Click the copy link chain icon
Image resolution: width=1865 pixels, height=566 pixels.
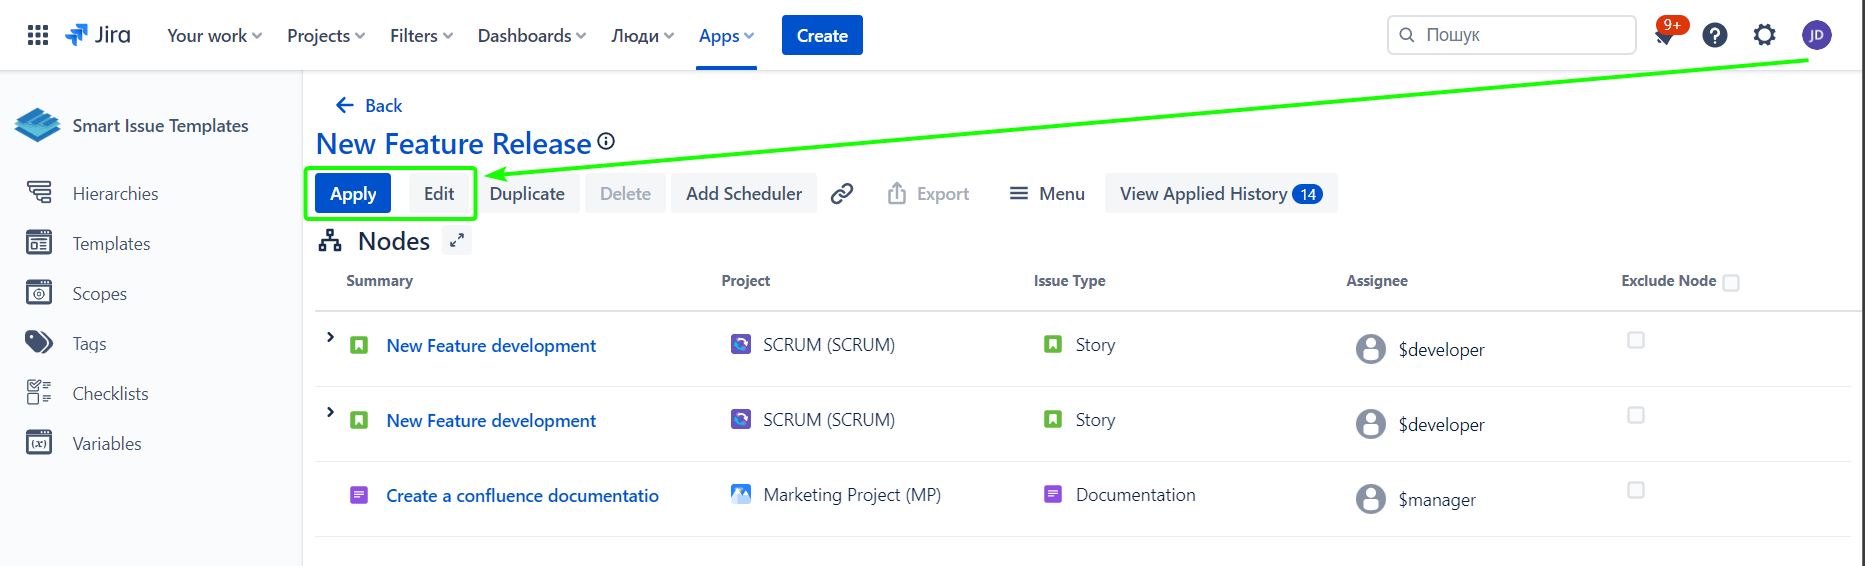pyautogui.click(x=842, y=194)
